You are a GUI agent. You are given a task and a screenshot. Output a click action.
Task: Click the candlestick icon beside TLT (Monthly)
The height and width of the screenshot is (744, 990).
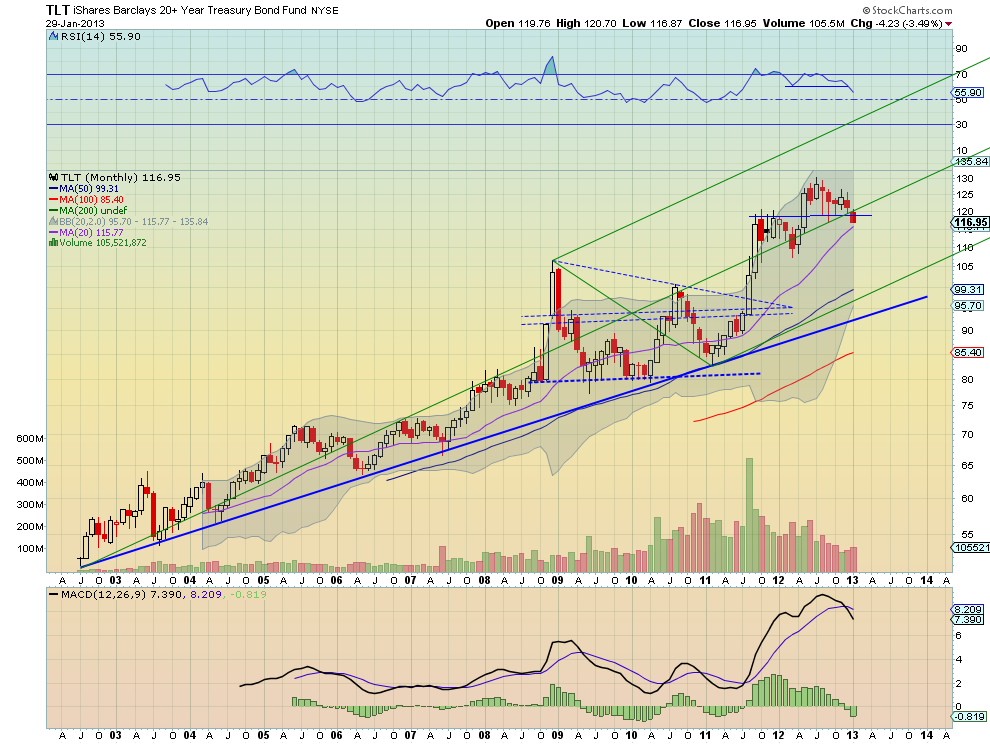coord(54,177)
